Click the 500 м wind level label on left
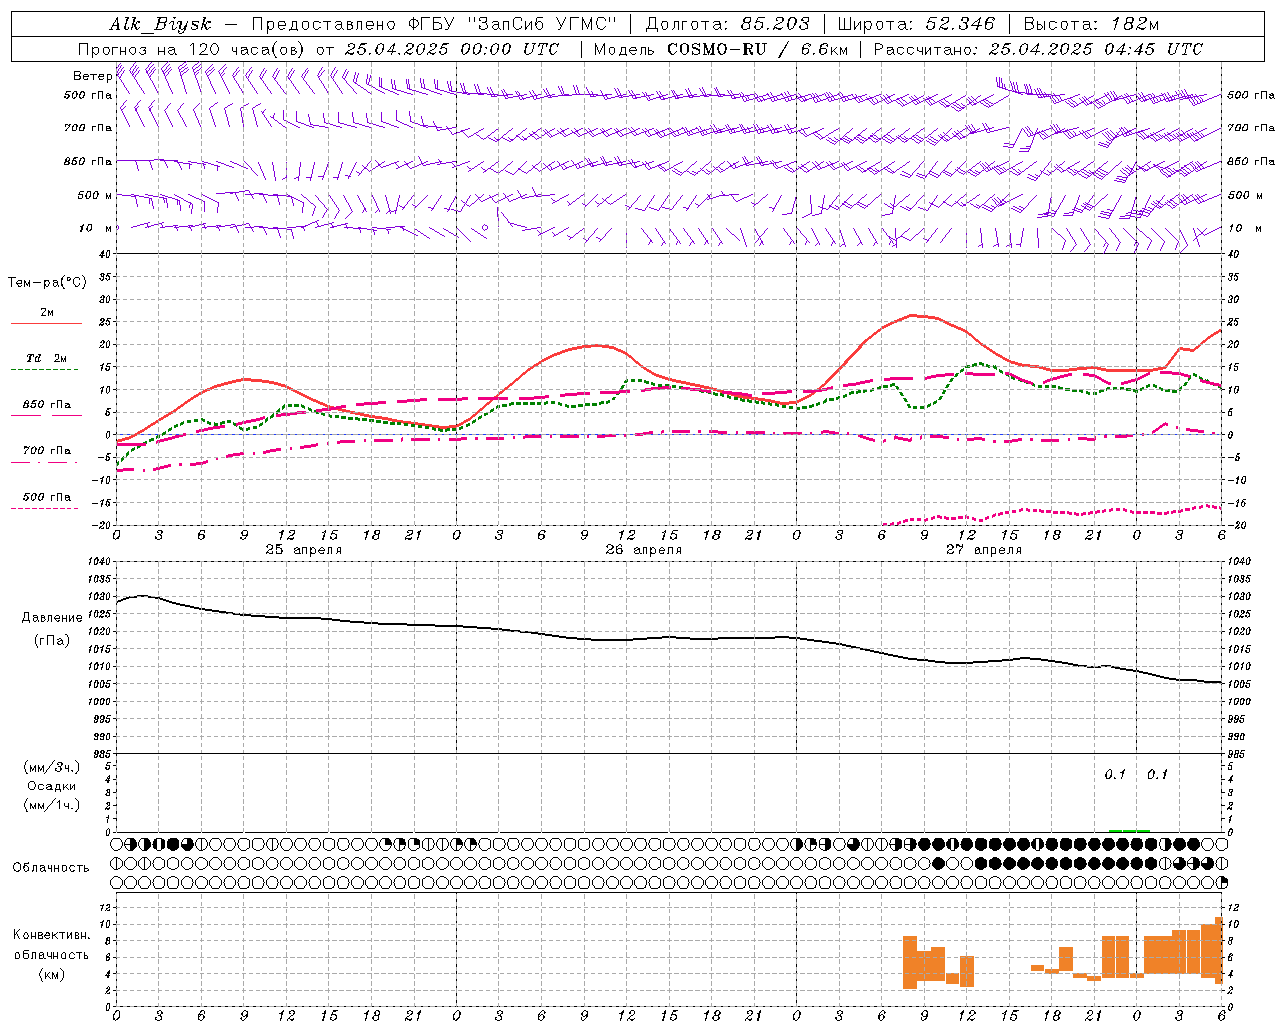The height and width of the screenshot is (1024, 1280). point(95,195)
